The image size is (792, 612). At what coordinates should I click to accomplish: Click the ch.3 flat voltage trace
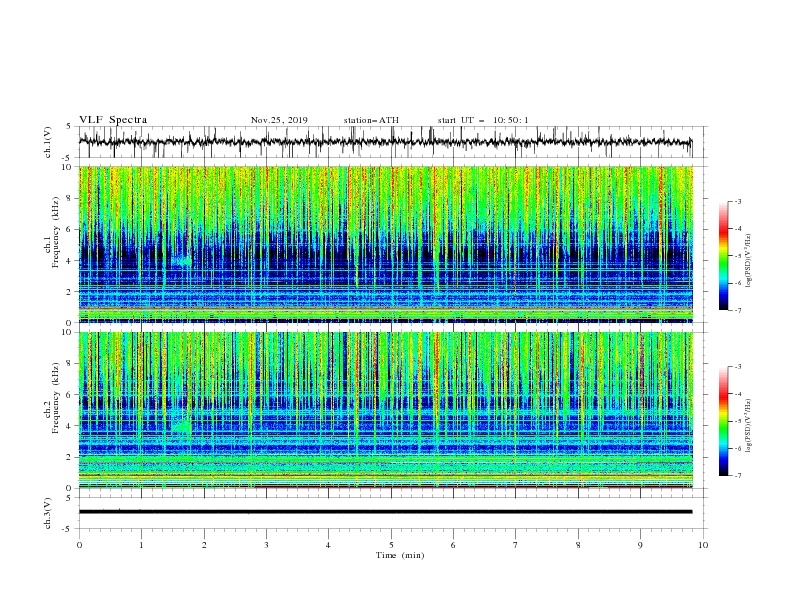tap(385, 512)
